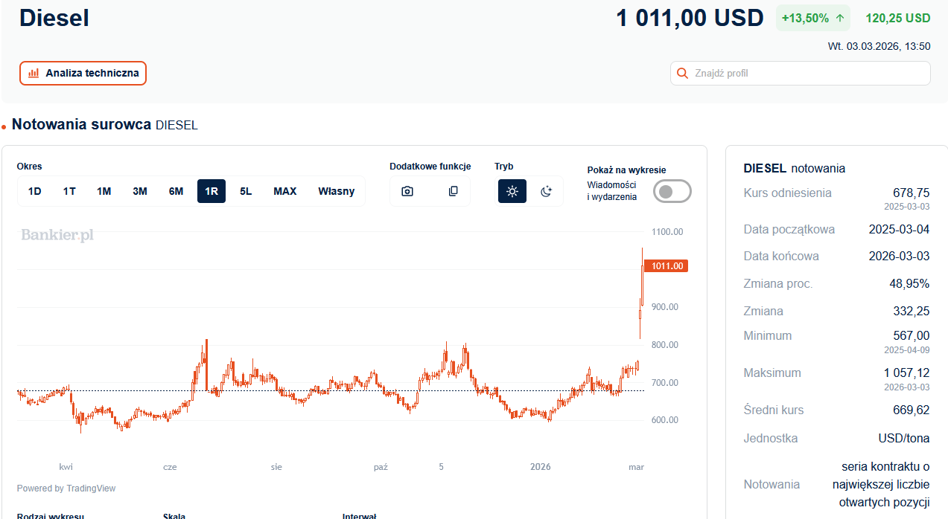Viewport: 948px width, 519px height.
Task: Select the 5L period tab
Action: pos(245,191)
